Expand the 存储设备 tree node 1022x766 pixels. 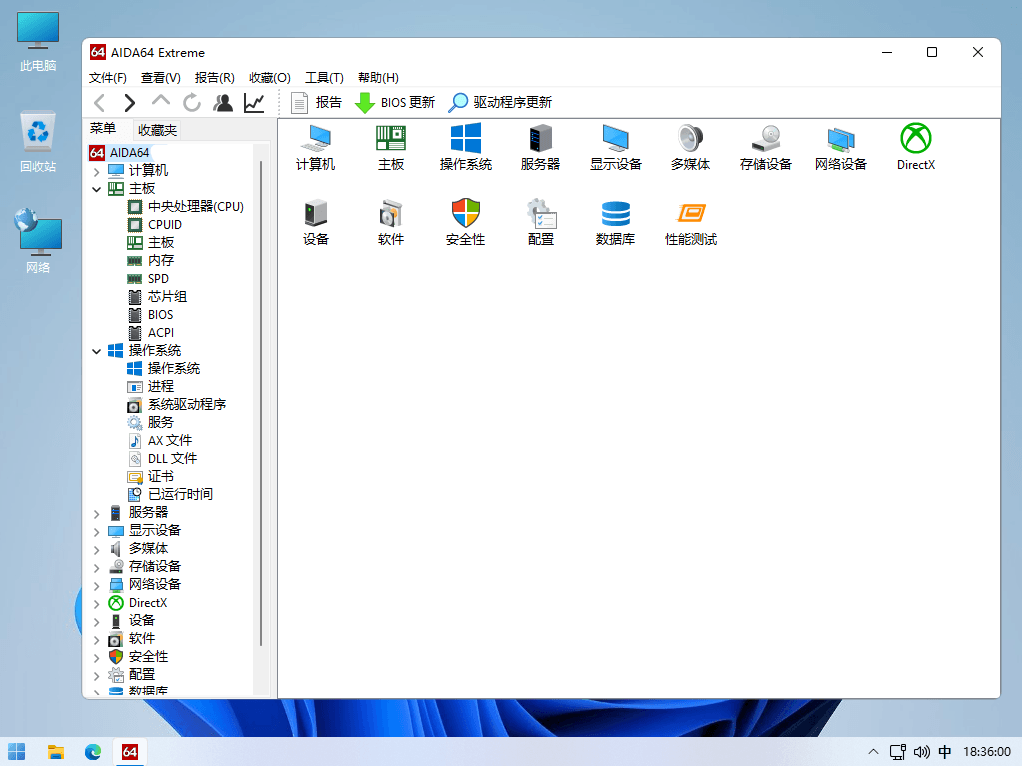click(x=96, y=567)
